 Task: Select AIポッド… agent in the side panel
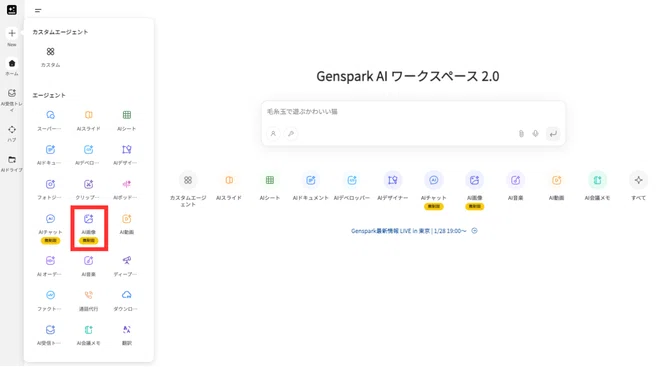[127, 189]
